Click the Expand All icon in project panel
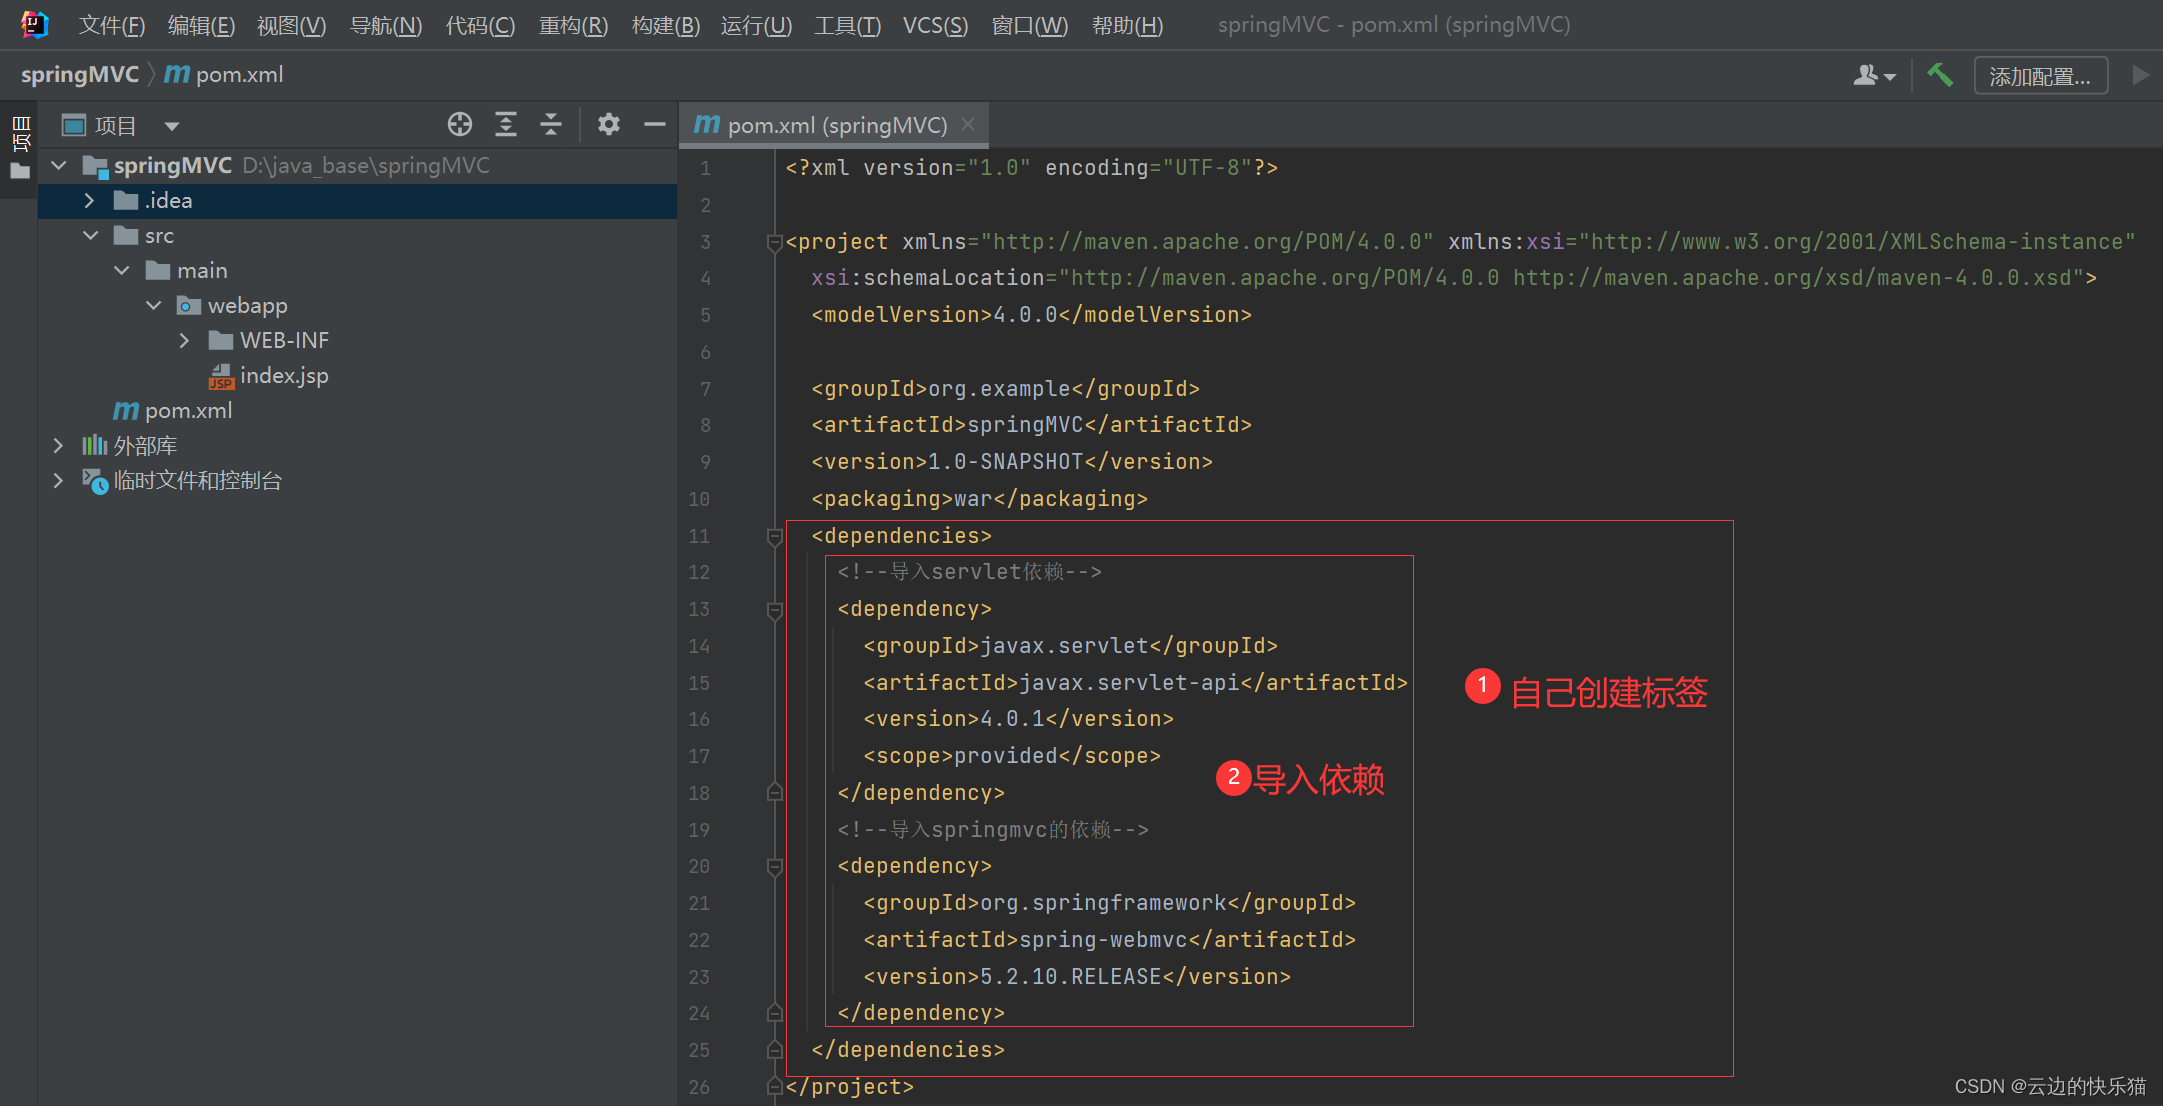2163x1106 pixels. (506, 125)
